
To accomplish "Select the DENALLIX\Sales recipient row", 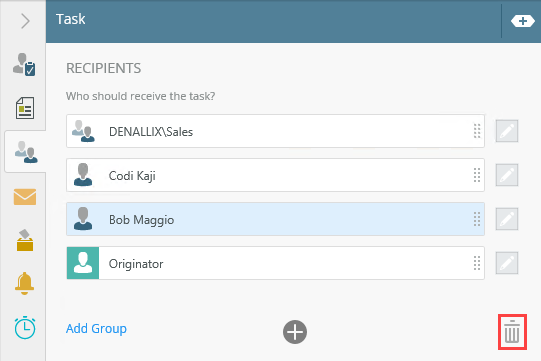I will (275, 131).
